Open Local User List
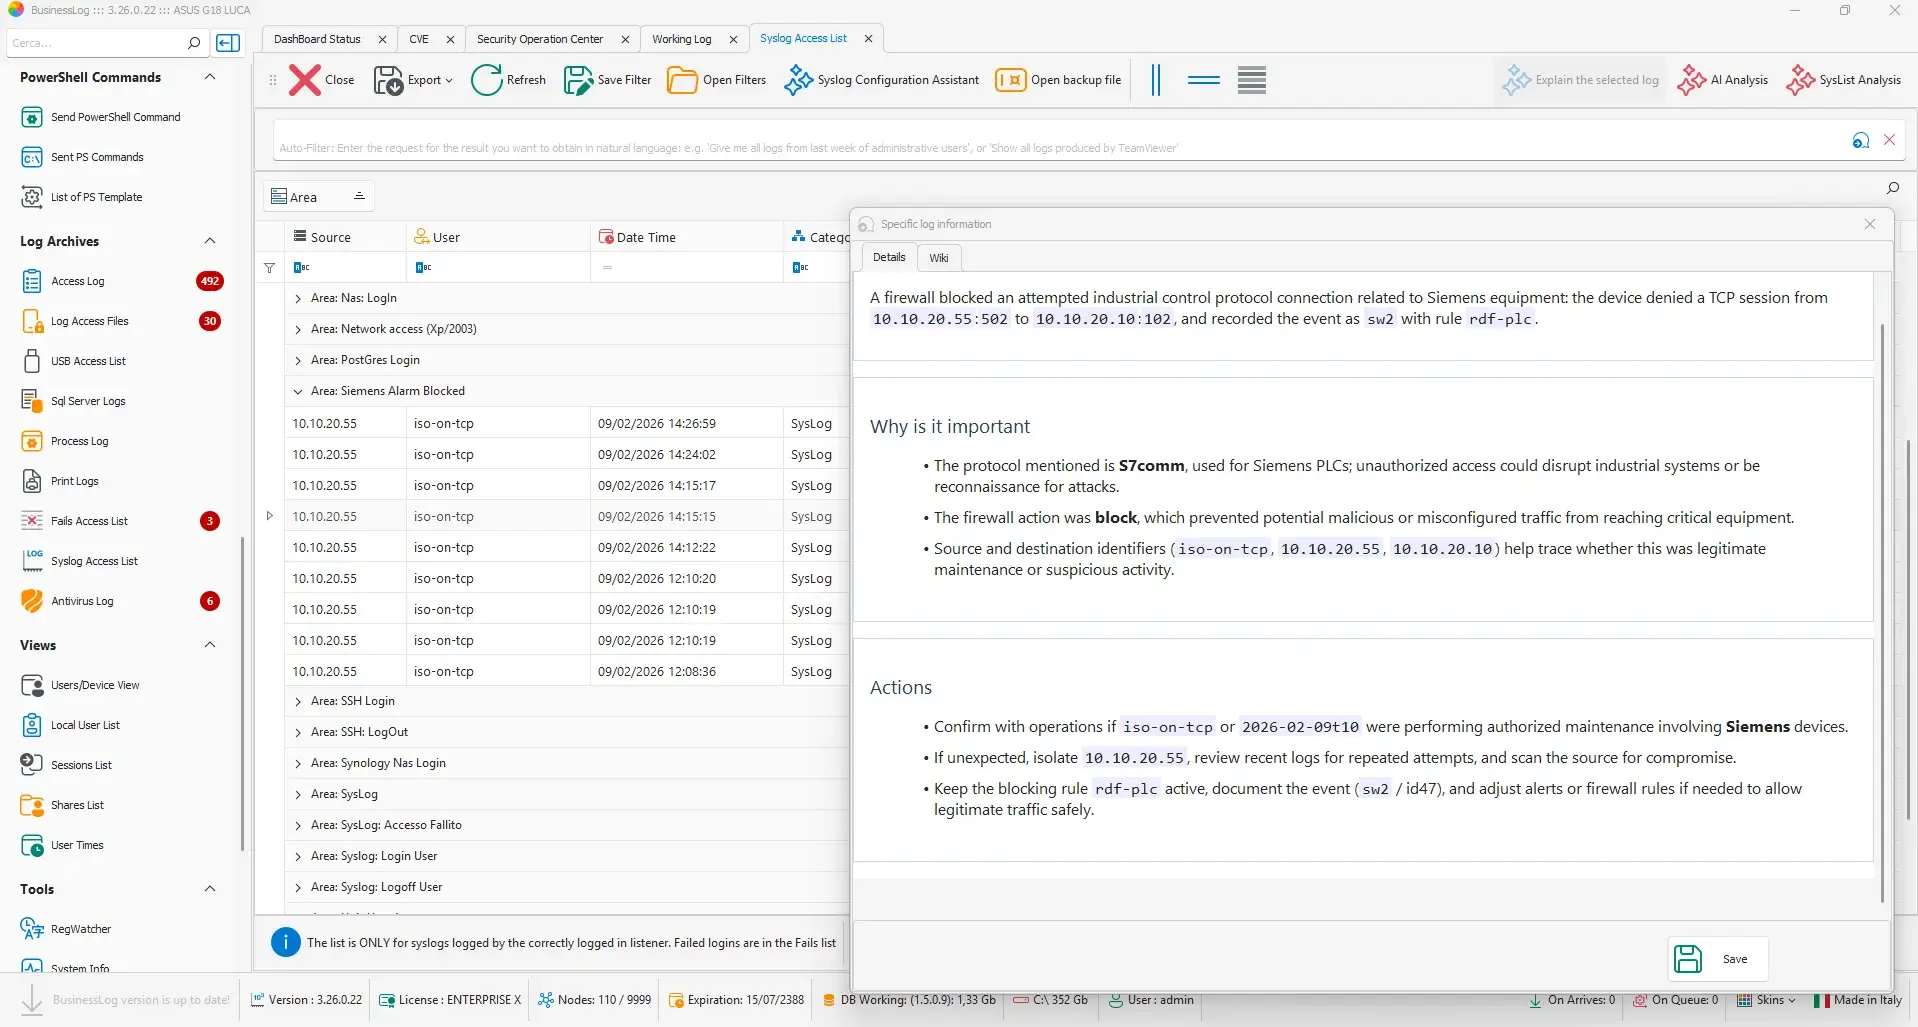Screen dimensions: 1918x1027 pos(70,725)
